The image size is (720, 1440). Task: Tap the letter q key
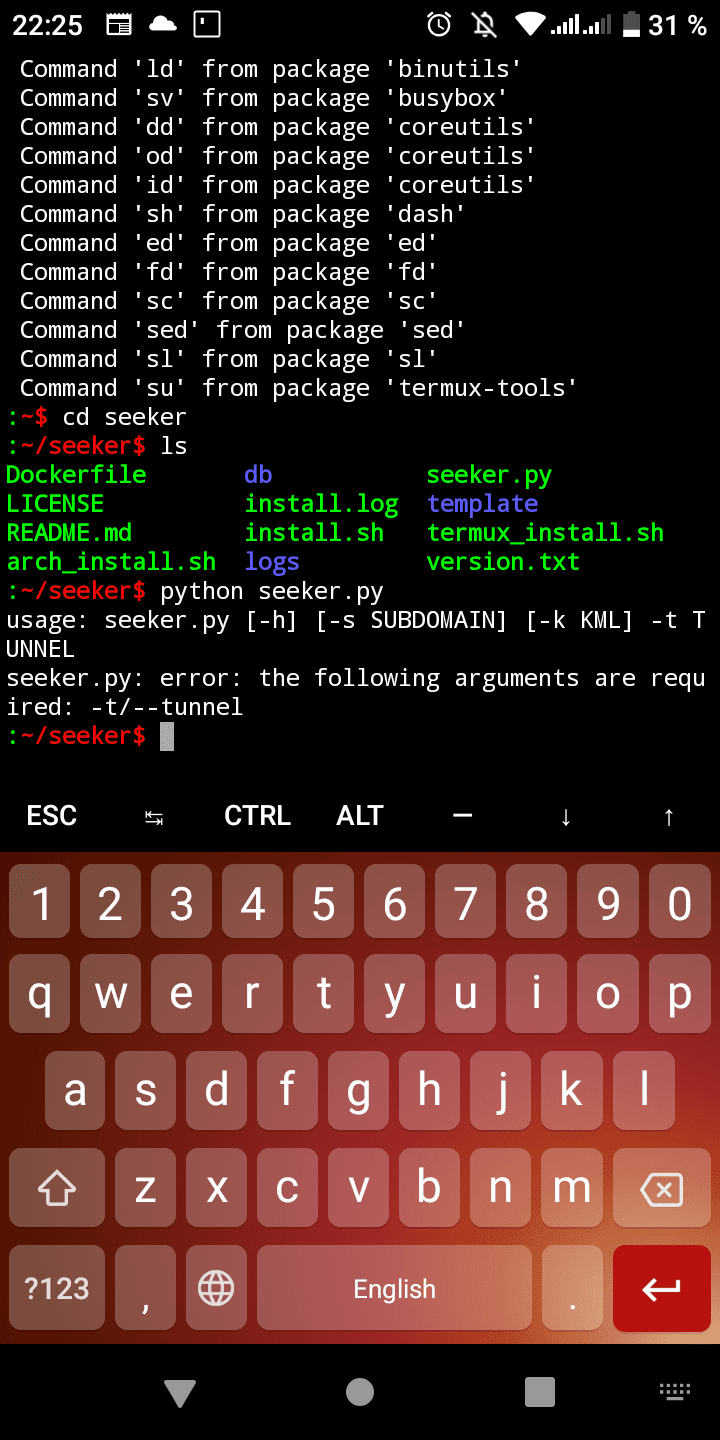click(40, 993)
